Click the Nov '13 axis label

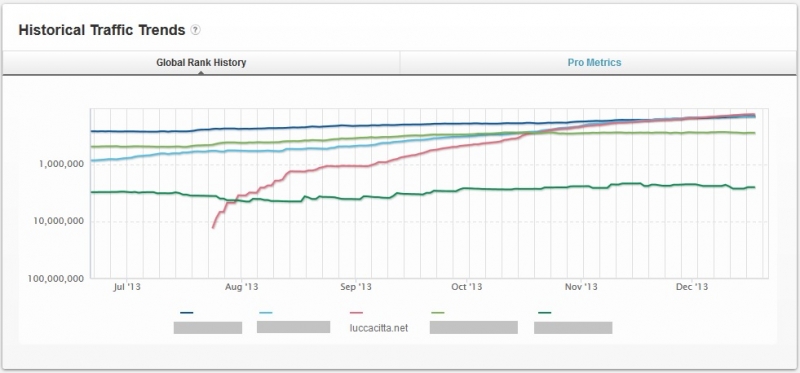581,287
